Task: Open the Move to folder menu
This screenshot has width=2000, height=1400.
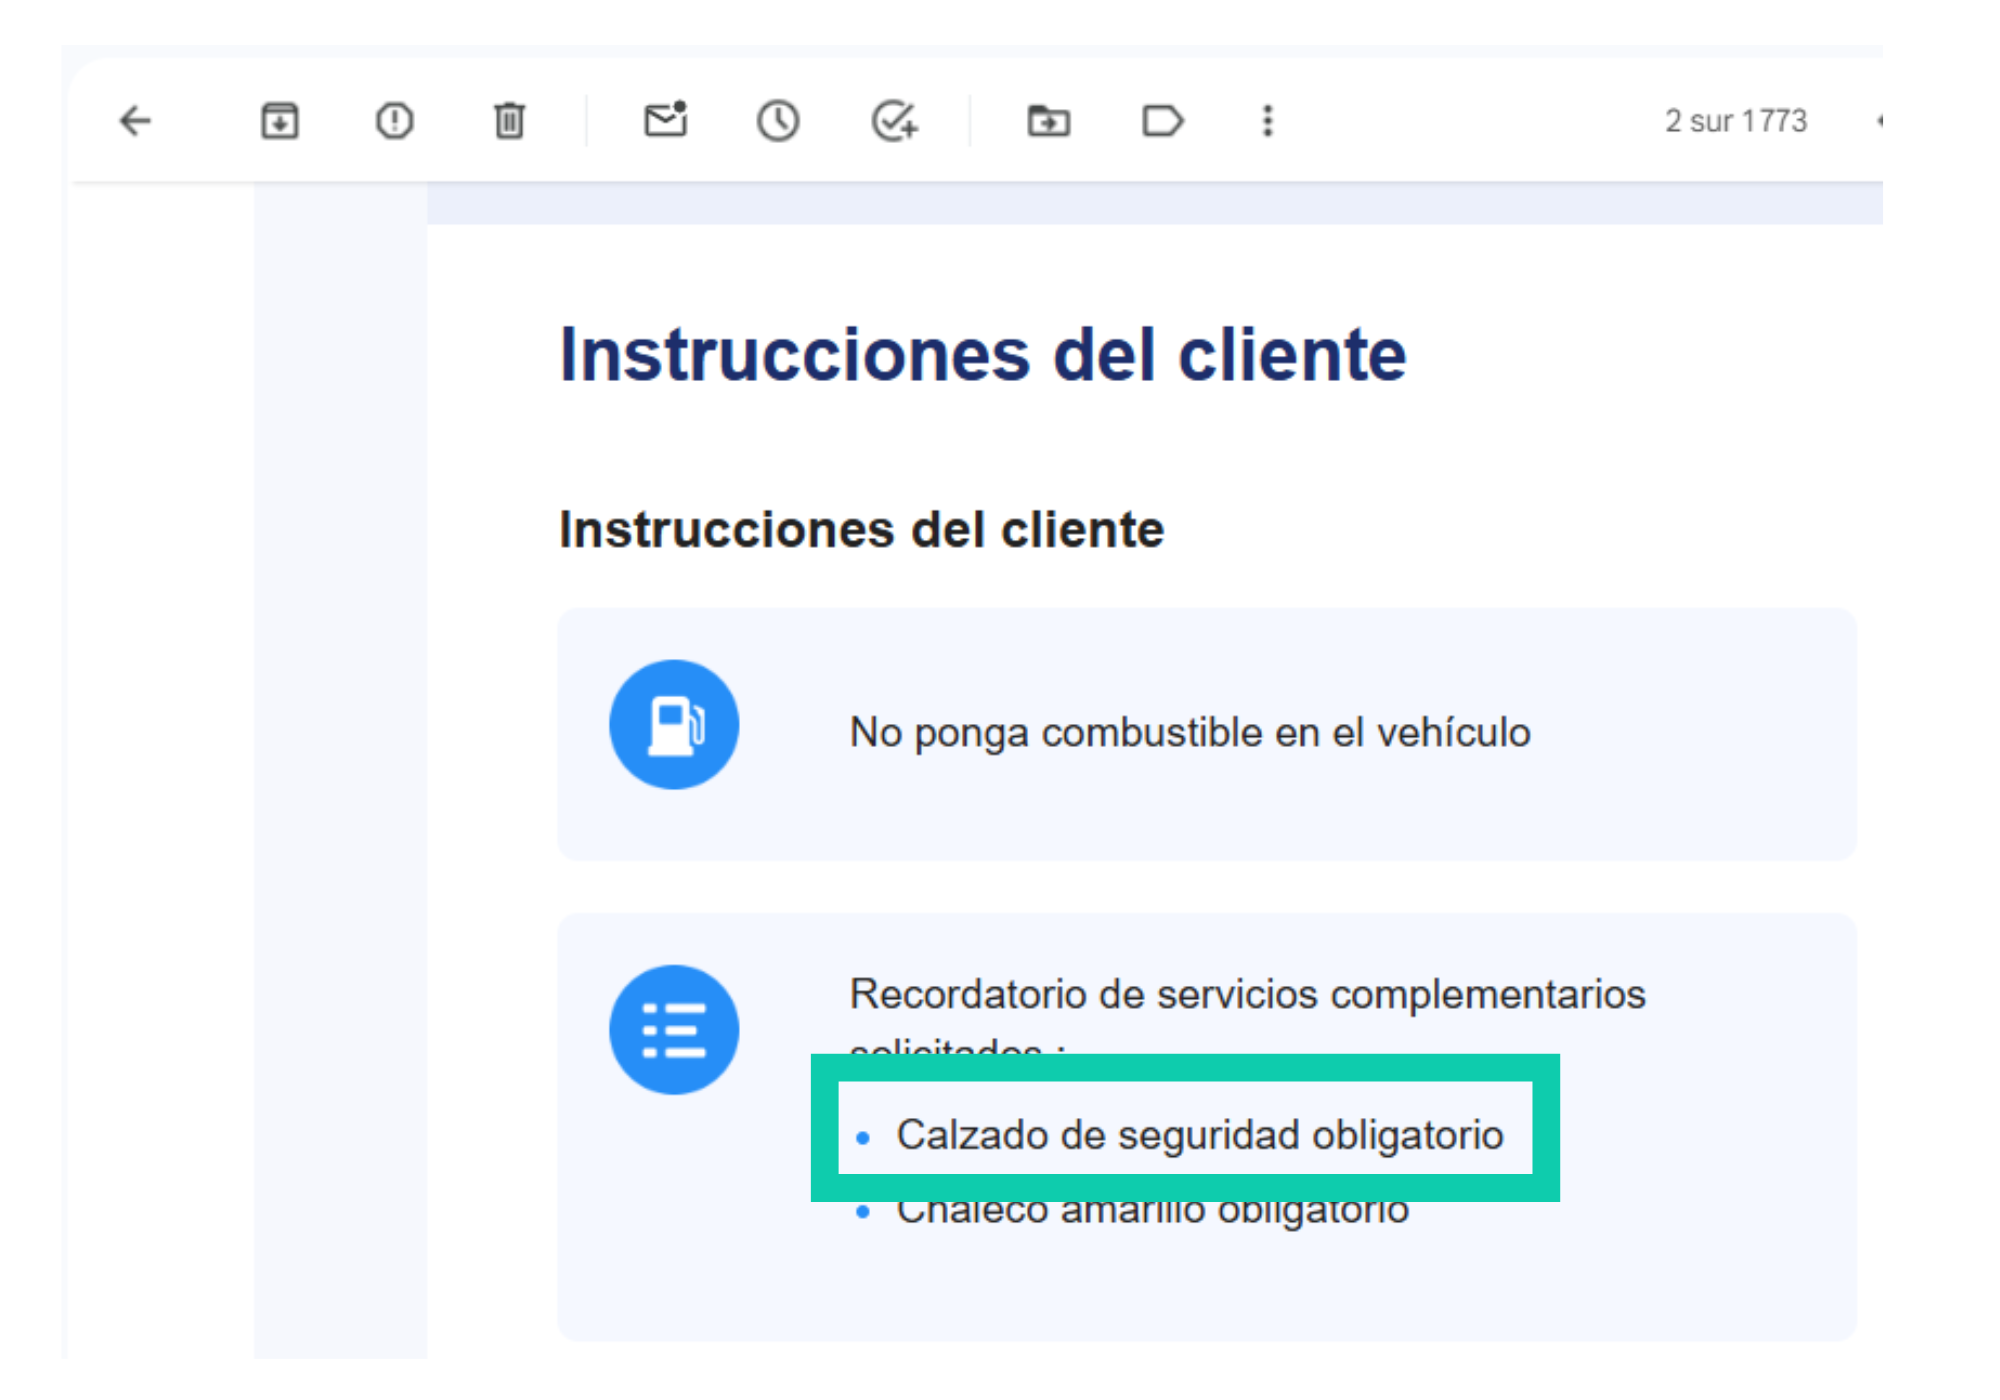Action: point(1049,121)
